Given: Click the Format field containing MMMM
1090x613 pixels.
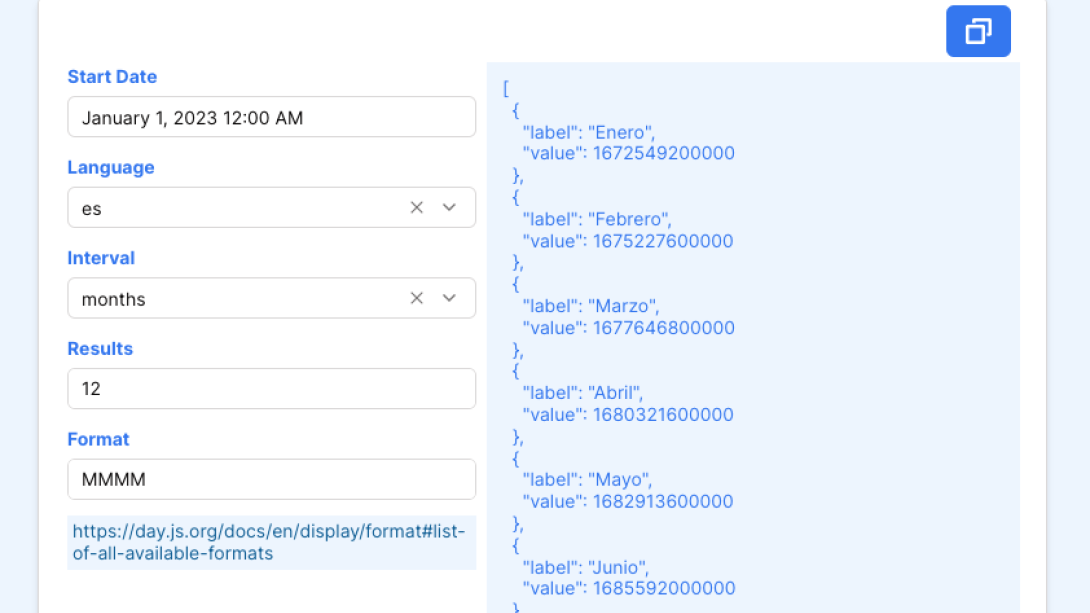Looking at the screenshot, I should tap(271, 479).
